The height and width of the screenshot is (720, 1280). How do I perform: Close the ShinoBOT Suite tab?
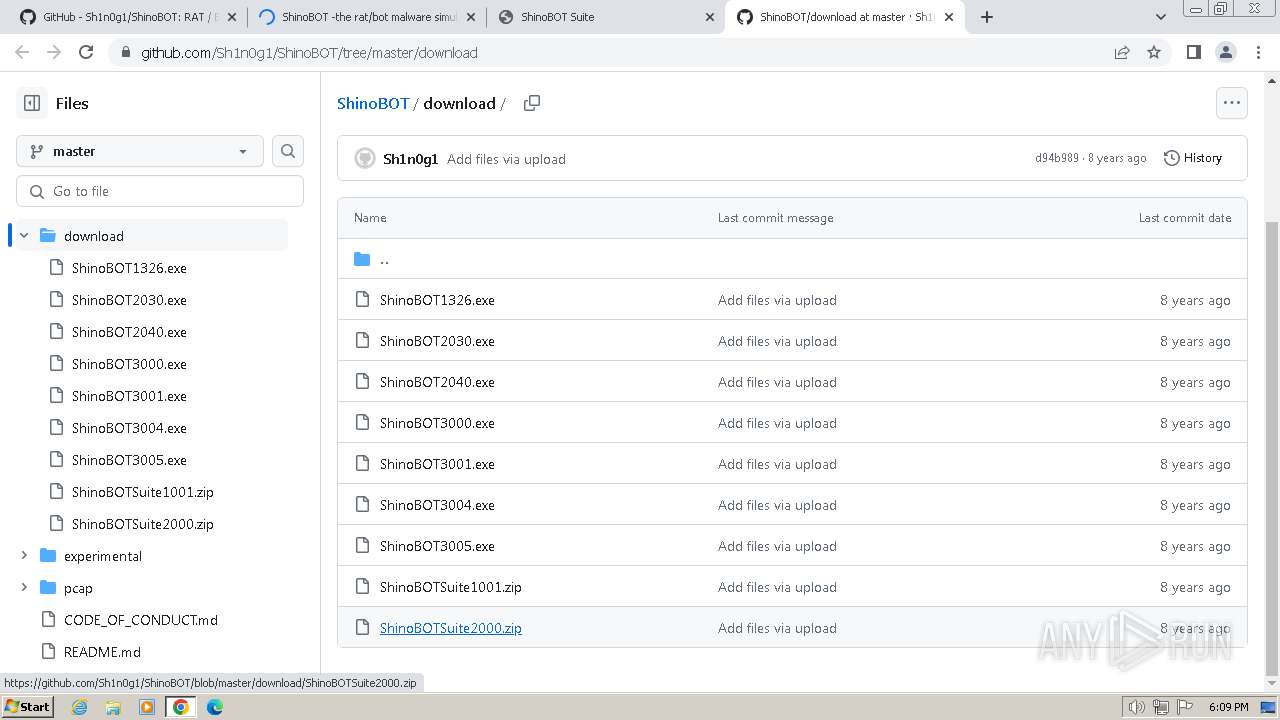tap(709, 17)
